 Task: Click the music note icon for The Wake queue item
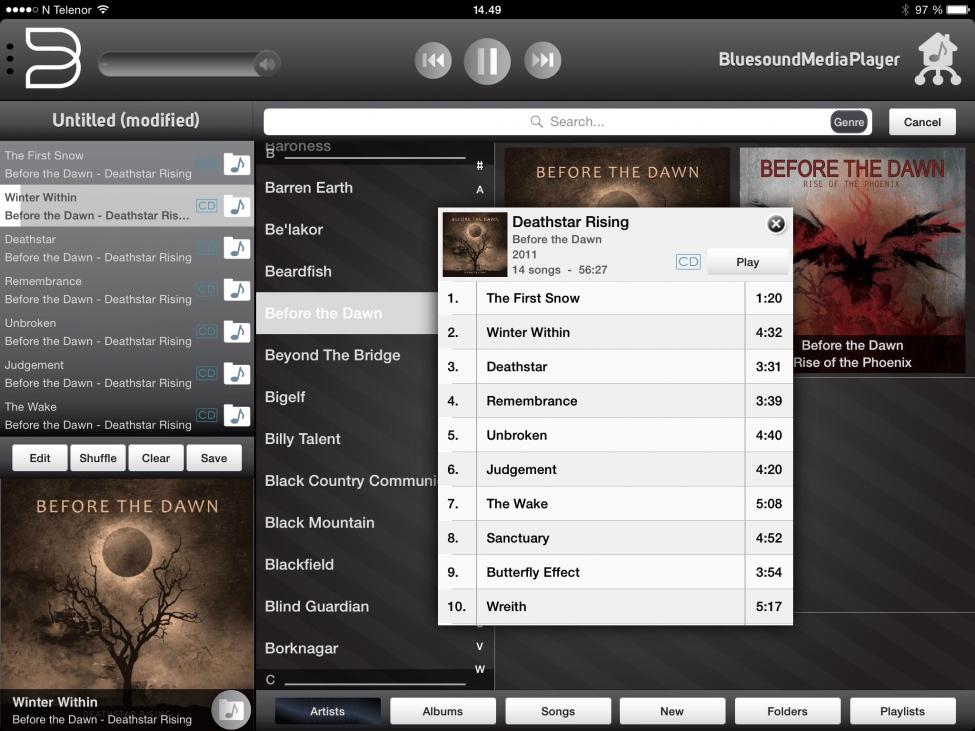click(x=237, y=415)
